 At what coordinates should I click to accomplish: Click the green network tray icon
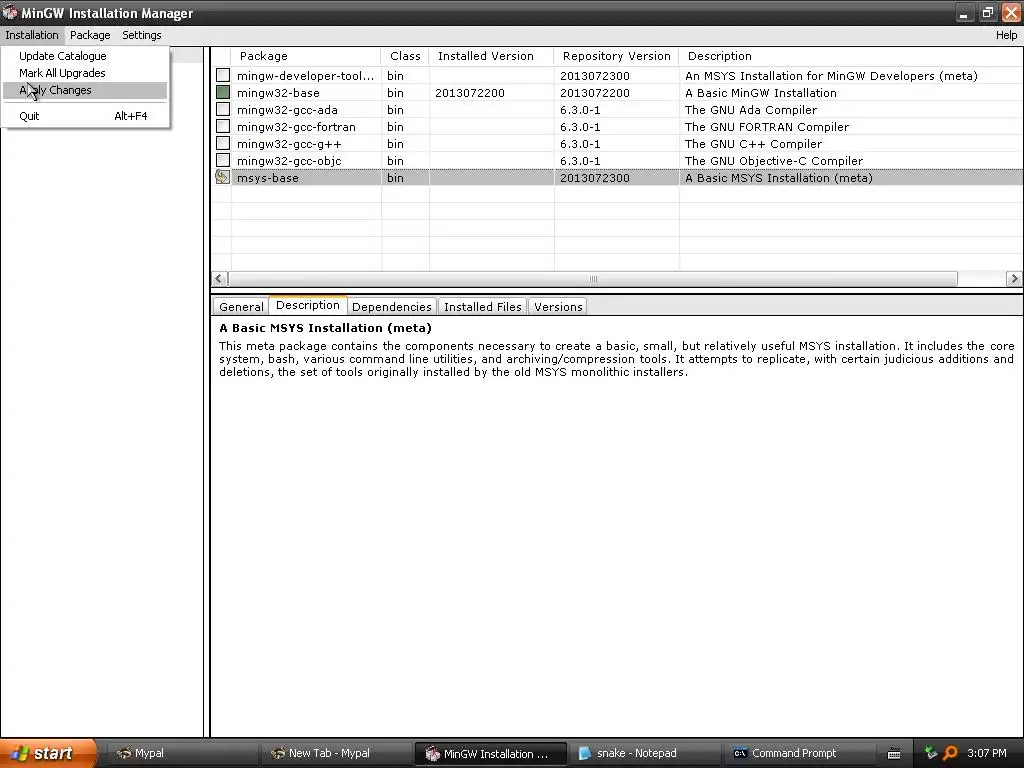pos(931,753)
